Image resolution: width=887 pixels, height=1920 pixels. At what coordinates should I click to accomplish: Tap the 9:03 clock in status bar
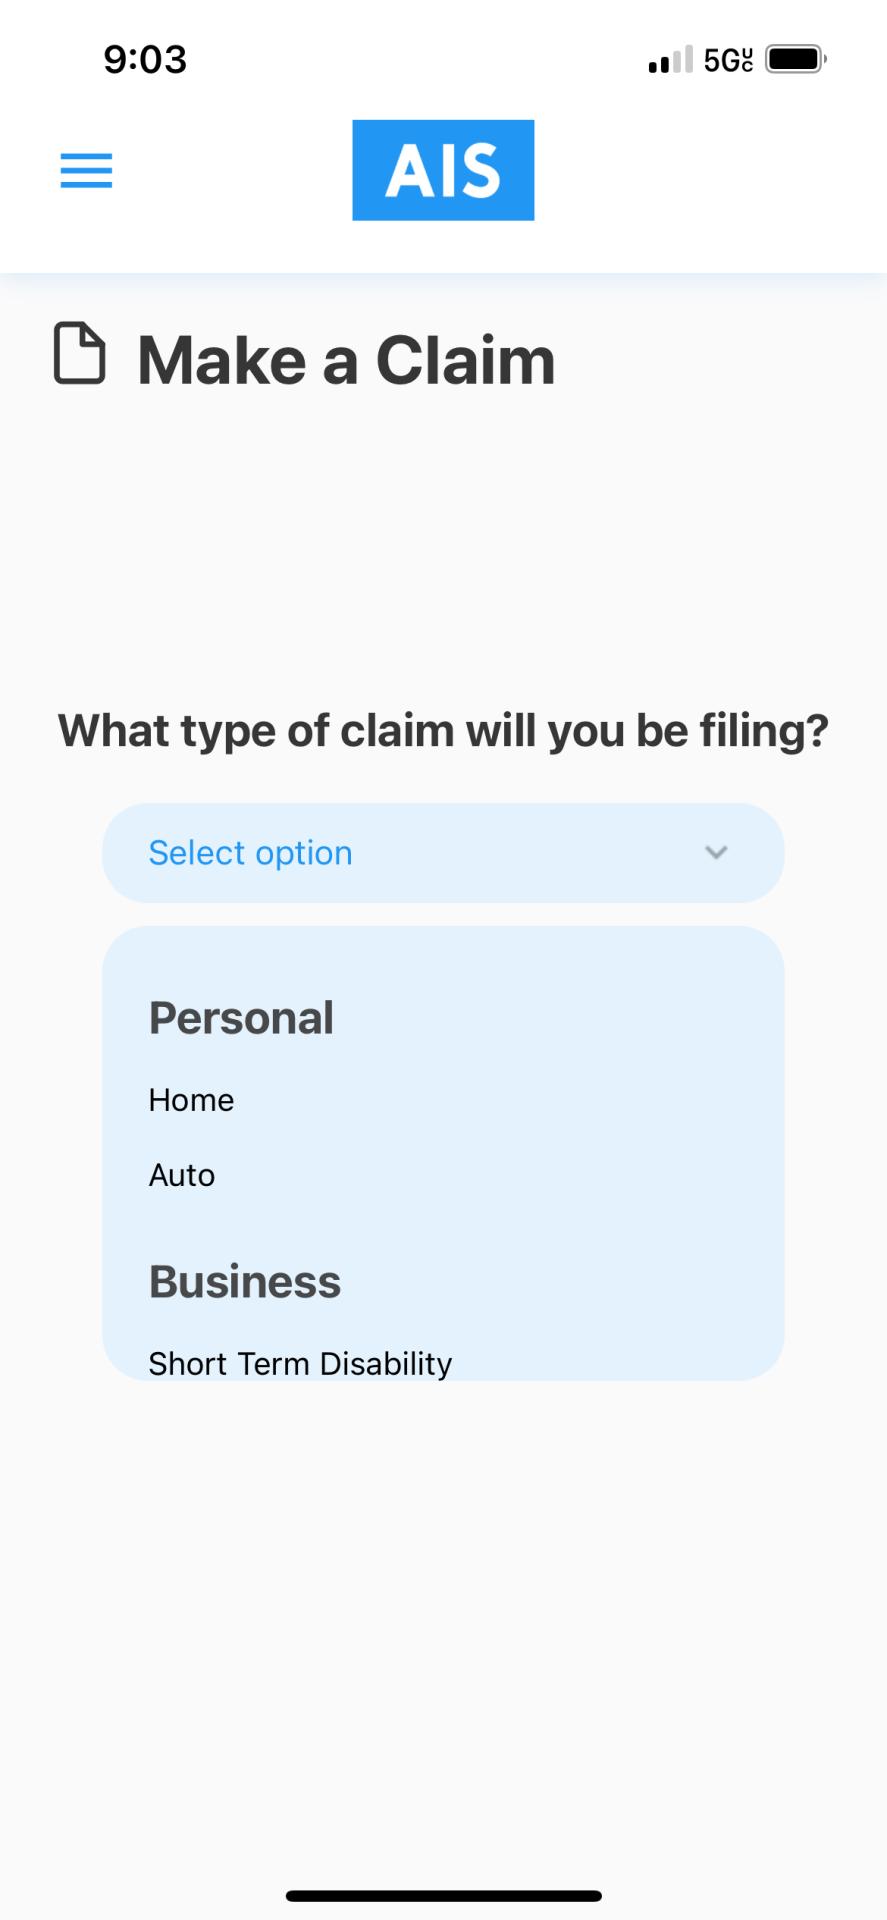pyautogui.click(x=145, y=60)
